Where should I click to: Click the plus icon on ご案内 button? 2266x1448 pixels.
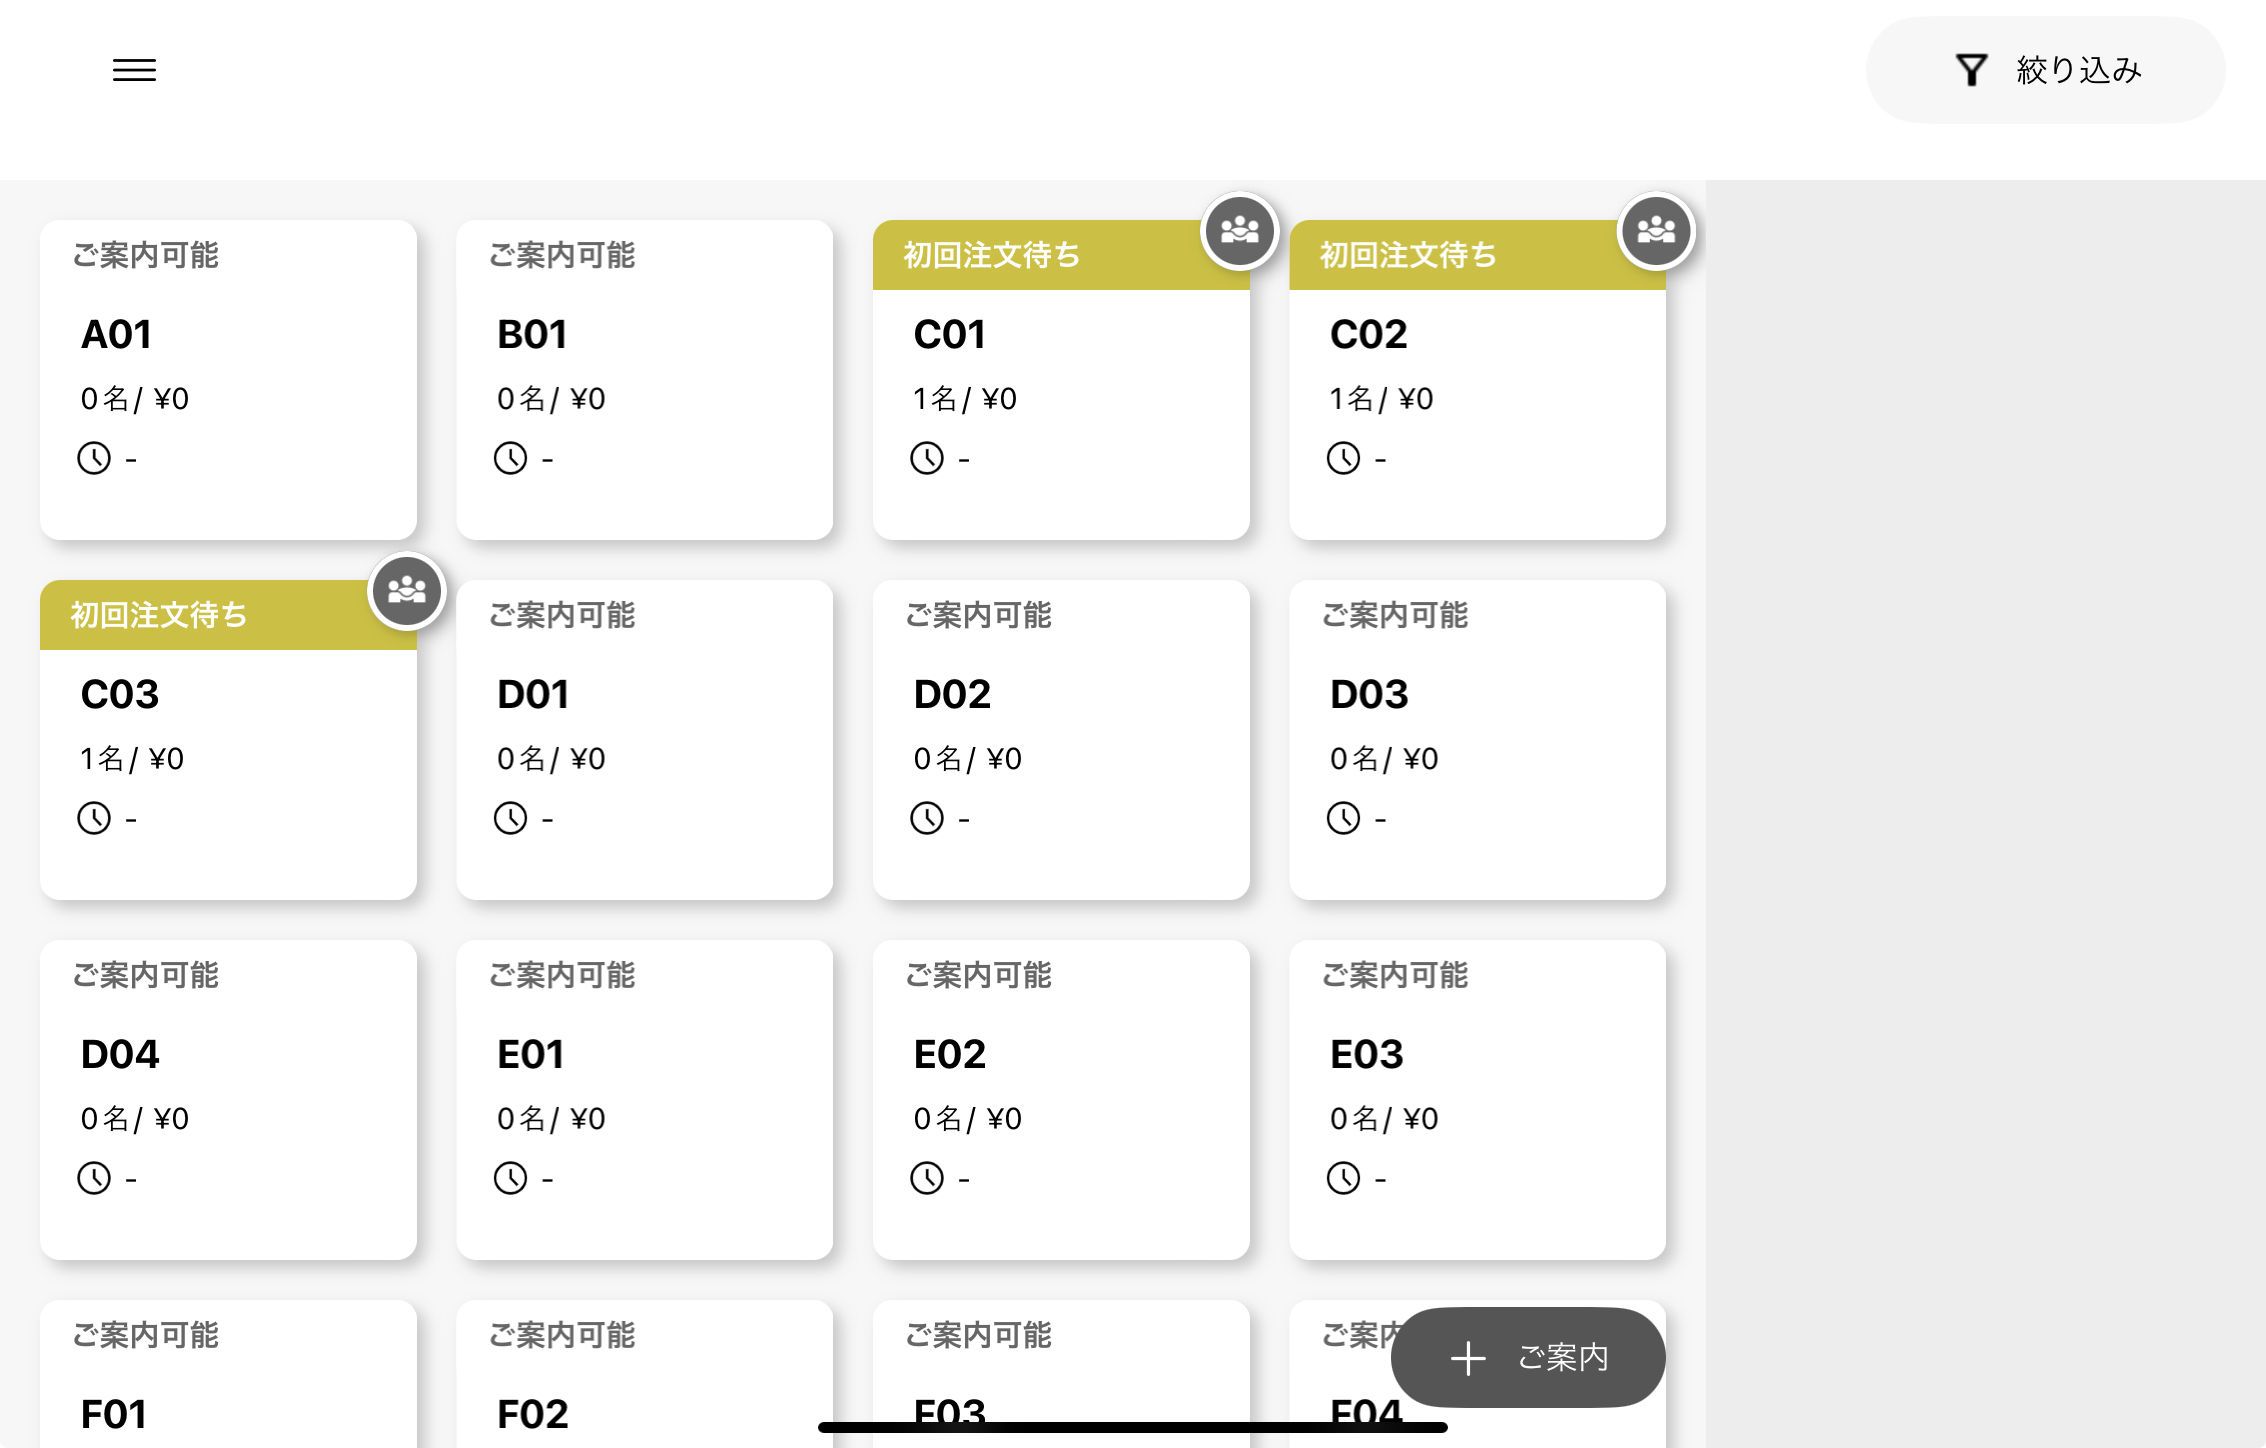click(1467, 1358)
